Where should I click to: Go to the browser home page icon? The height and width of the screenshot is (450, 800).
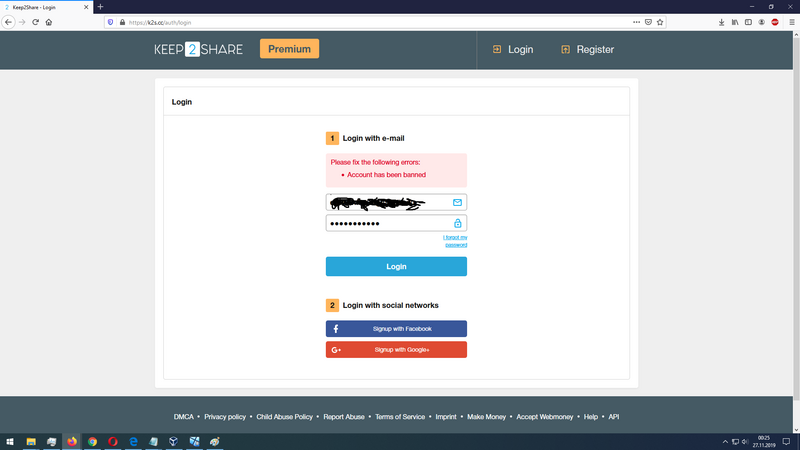[x=49, y=21]
